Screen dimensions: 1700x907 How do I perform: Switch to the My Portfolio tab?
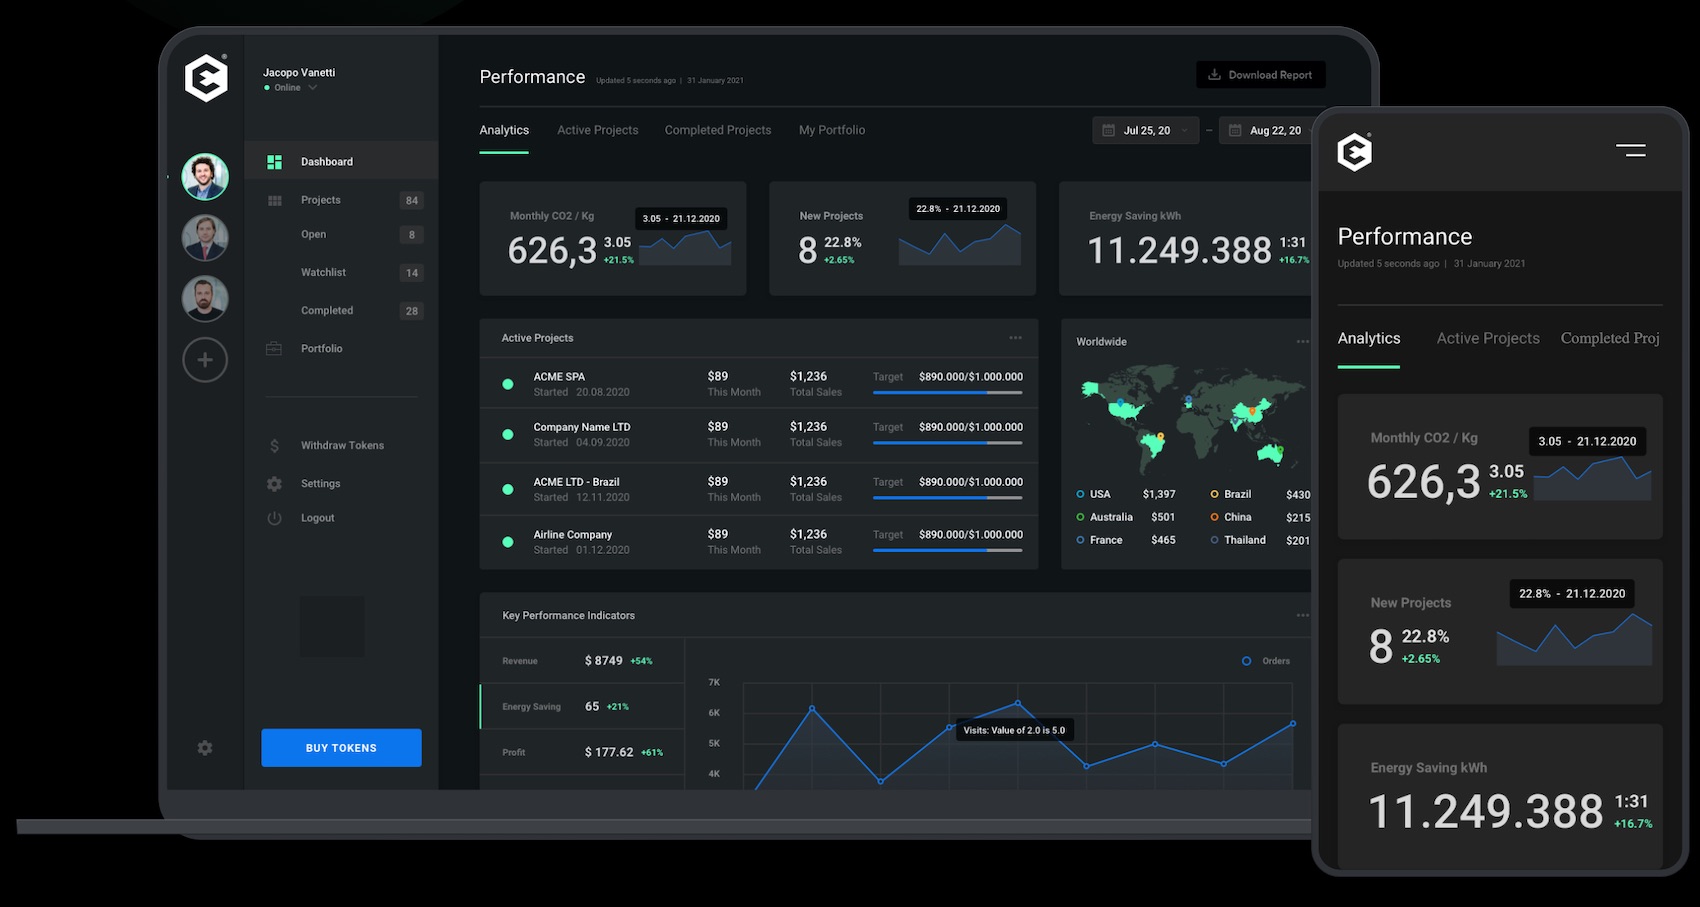[832, 130]
